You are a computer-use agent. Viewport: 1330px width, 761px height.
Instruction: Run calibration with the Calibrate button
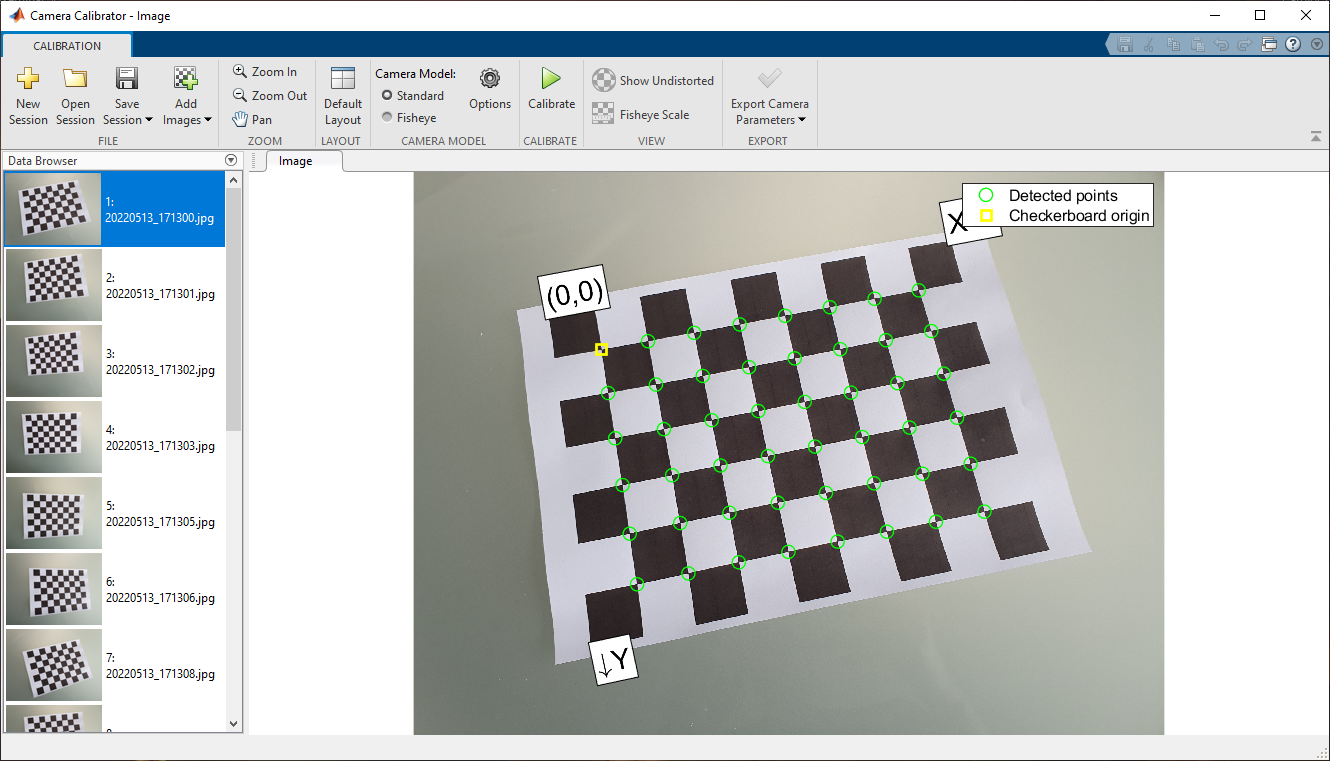551,88
